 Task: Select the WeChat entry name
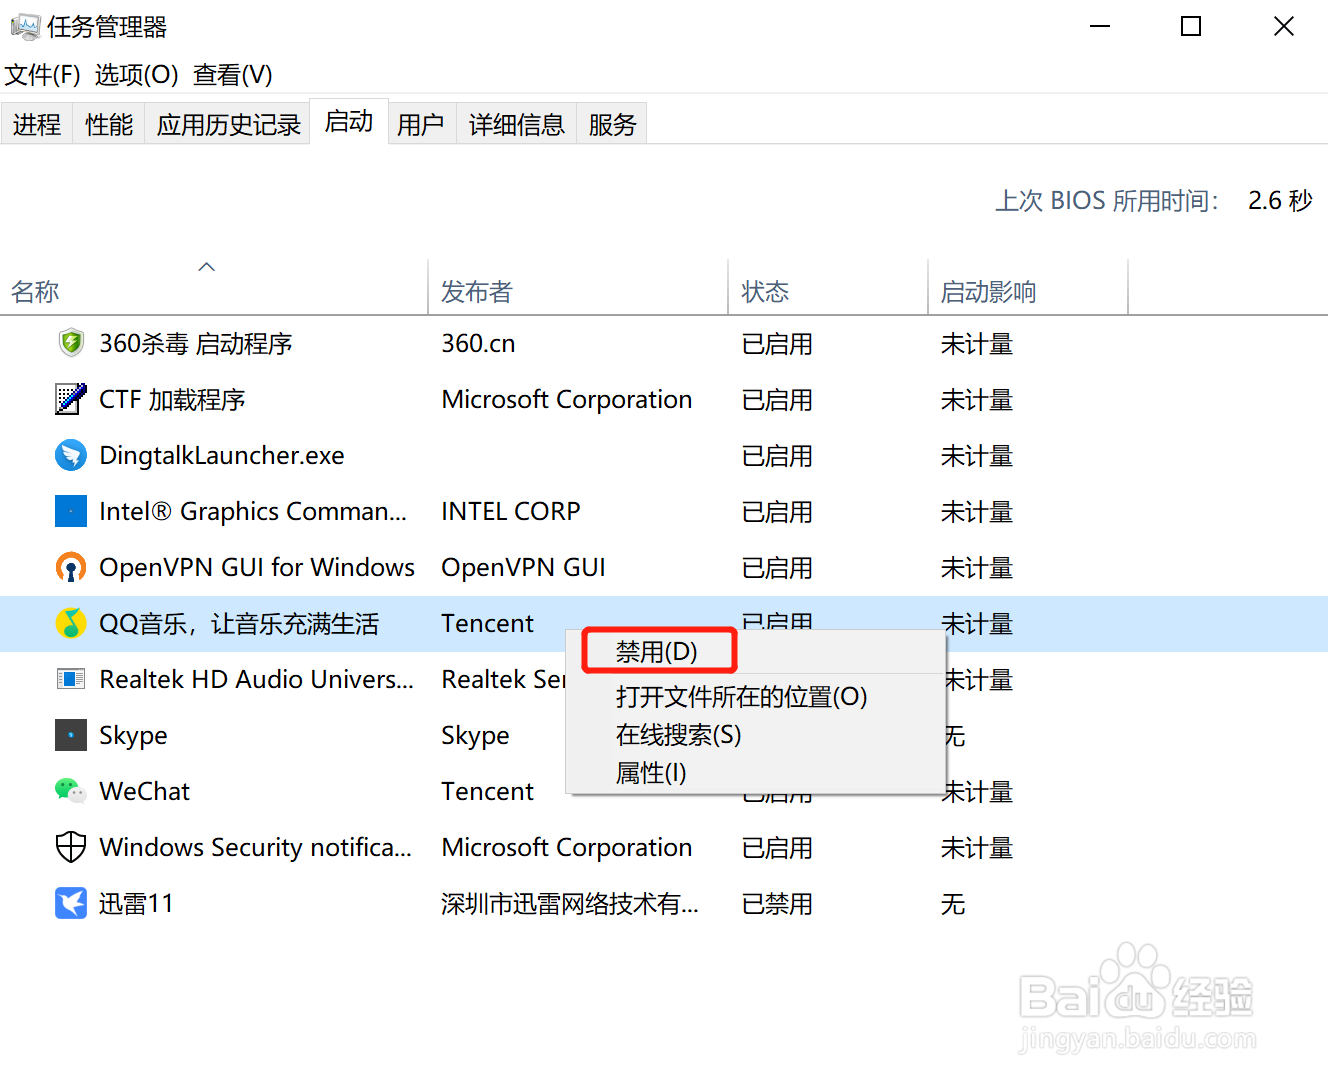click(x=144, y=792)
